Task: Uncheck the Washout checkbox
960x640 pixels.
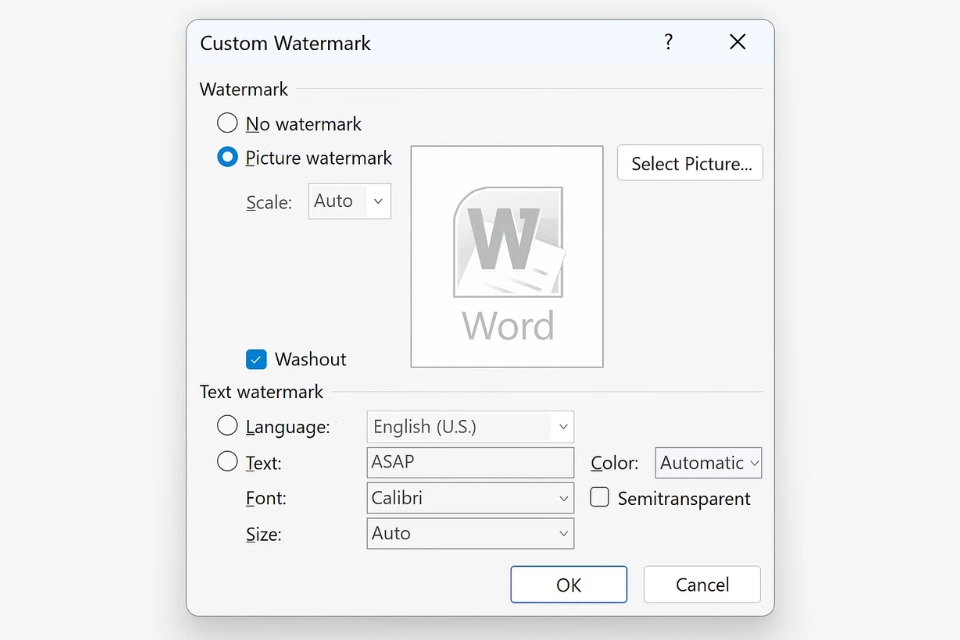Action: coord(257,359)
